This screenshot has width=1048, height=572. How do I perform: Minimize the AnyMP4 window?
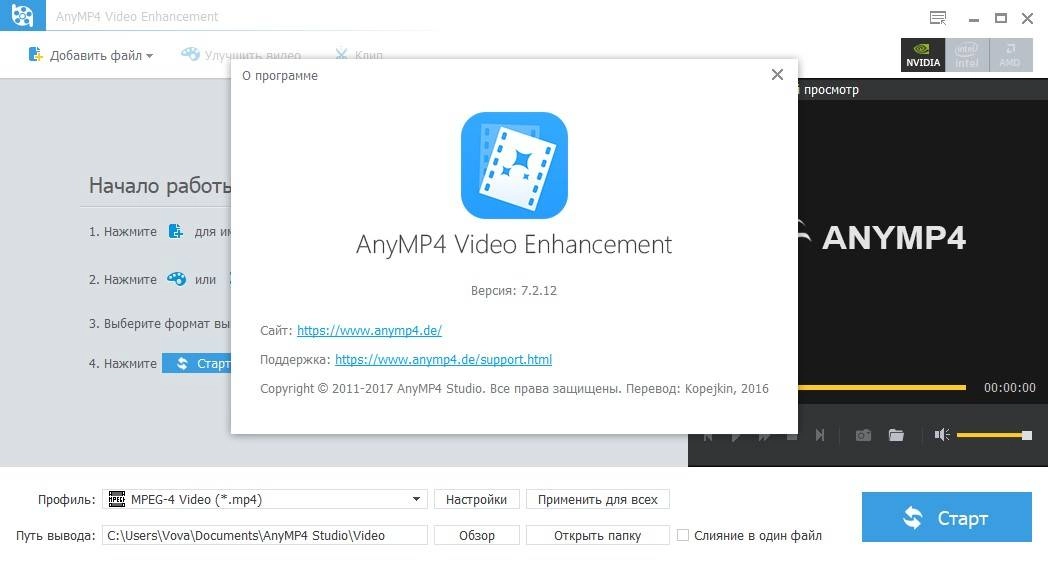tap(974, 19)
